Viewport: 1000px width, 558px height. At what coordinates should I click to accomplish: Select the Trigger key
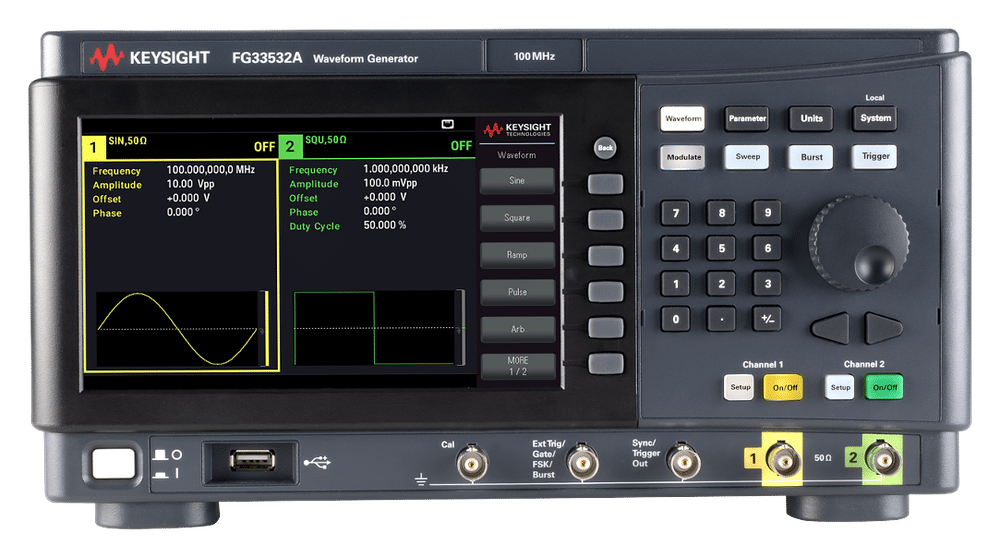pos(875,156)
